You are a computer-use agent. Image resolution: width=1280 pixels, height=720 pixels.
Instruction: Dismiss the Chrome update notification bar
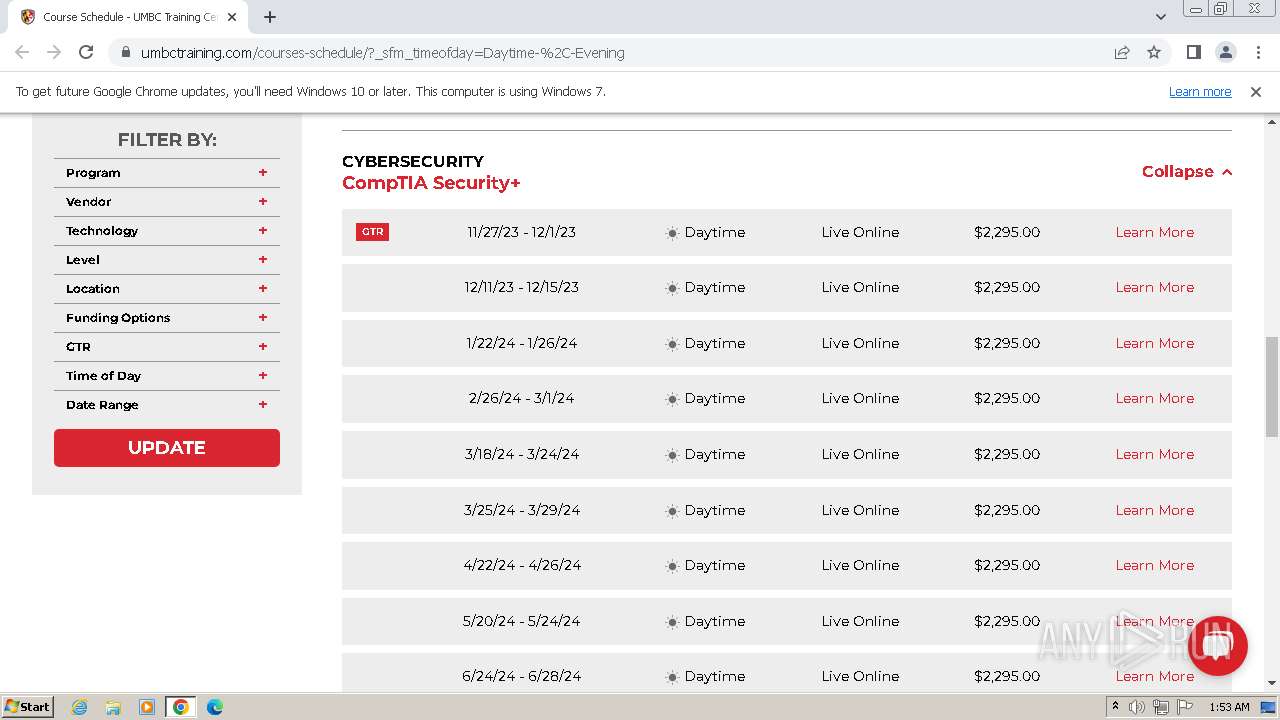click(x=1256, y=92)
